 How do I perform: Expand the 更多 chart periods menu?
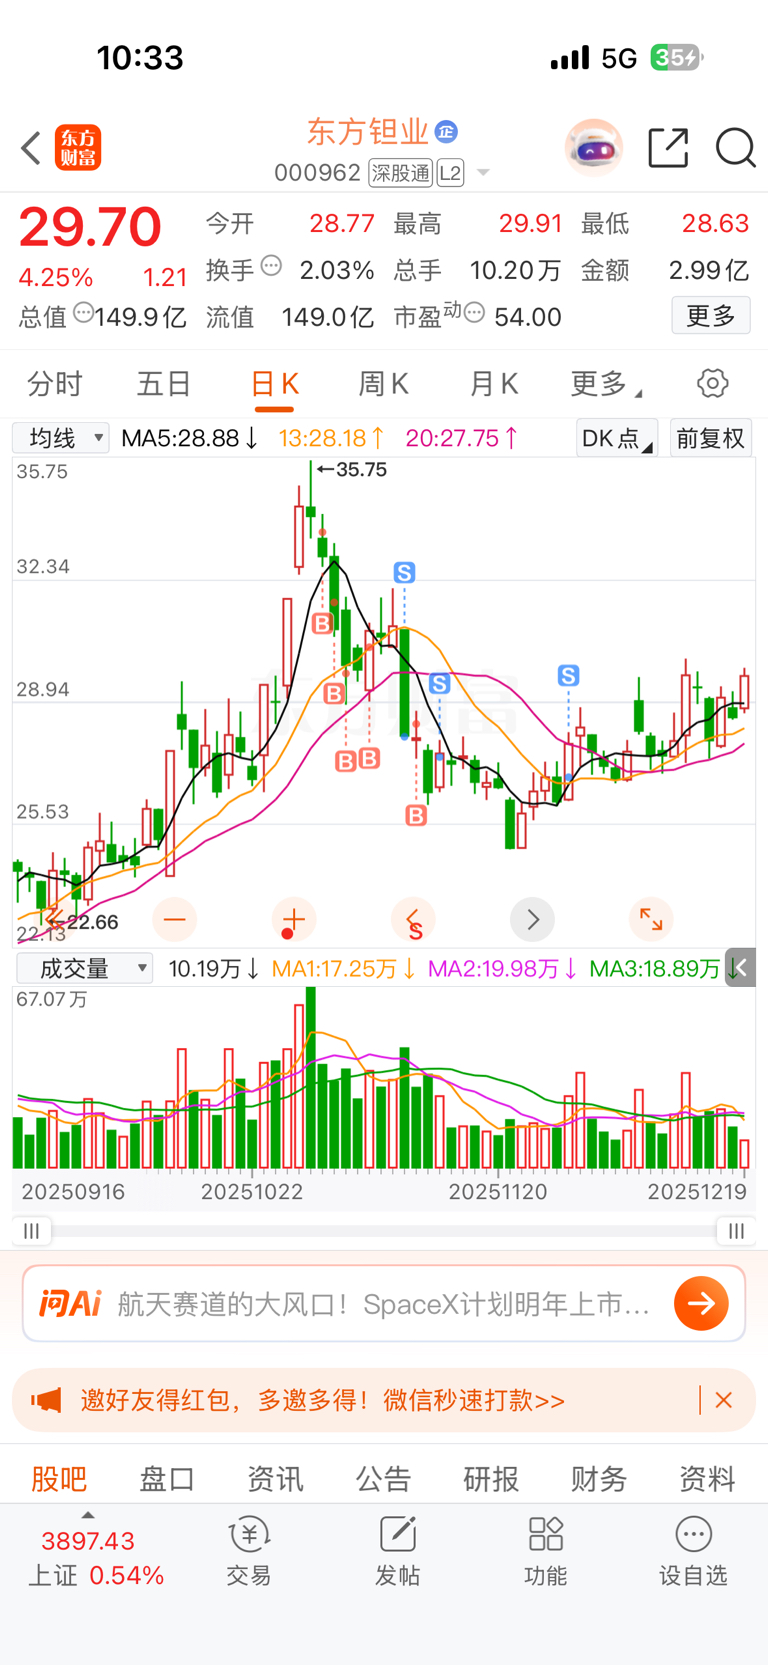(x=606, y=384)
